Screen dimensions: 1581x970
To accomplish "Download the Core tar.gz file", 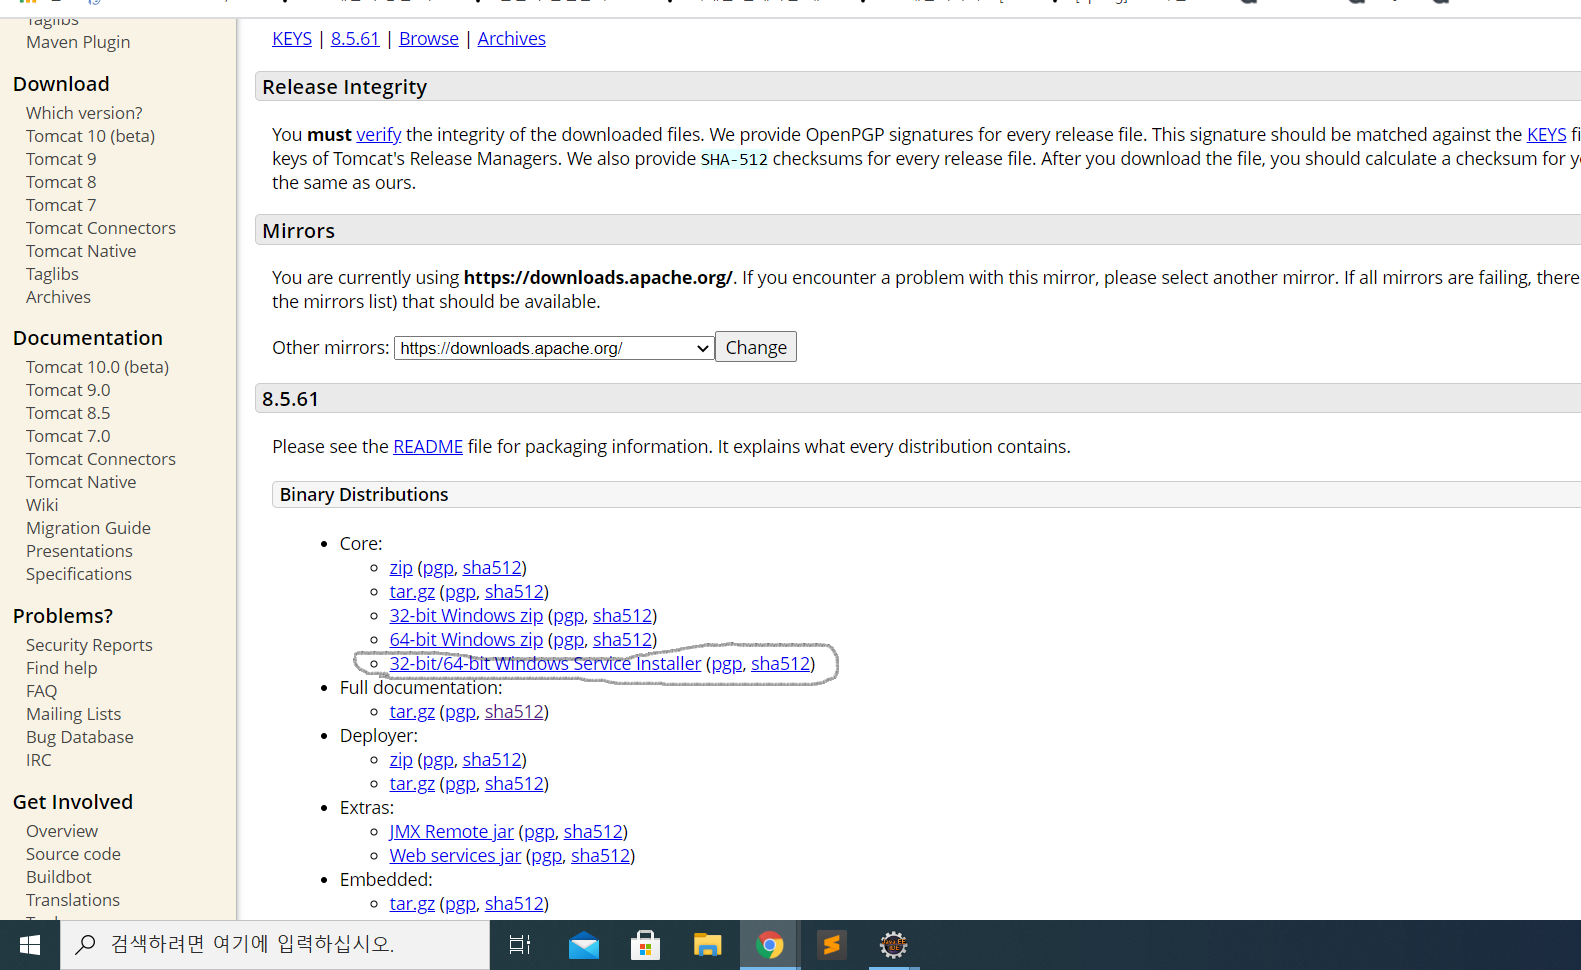I will tap(412, 592).
